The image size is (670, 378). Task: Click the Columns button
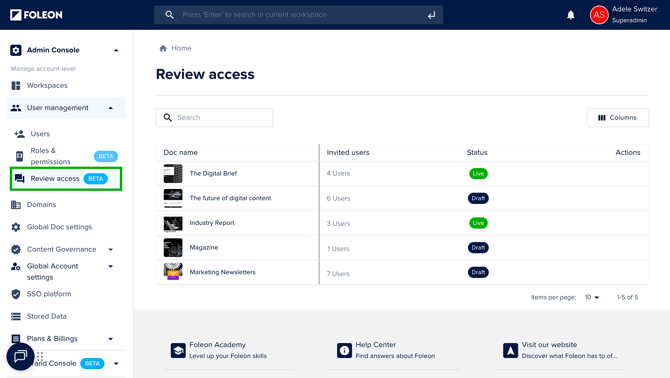[x=617, y=117]
